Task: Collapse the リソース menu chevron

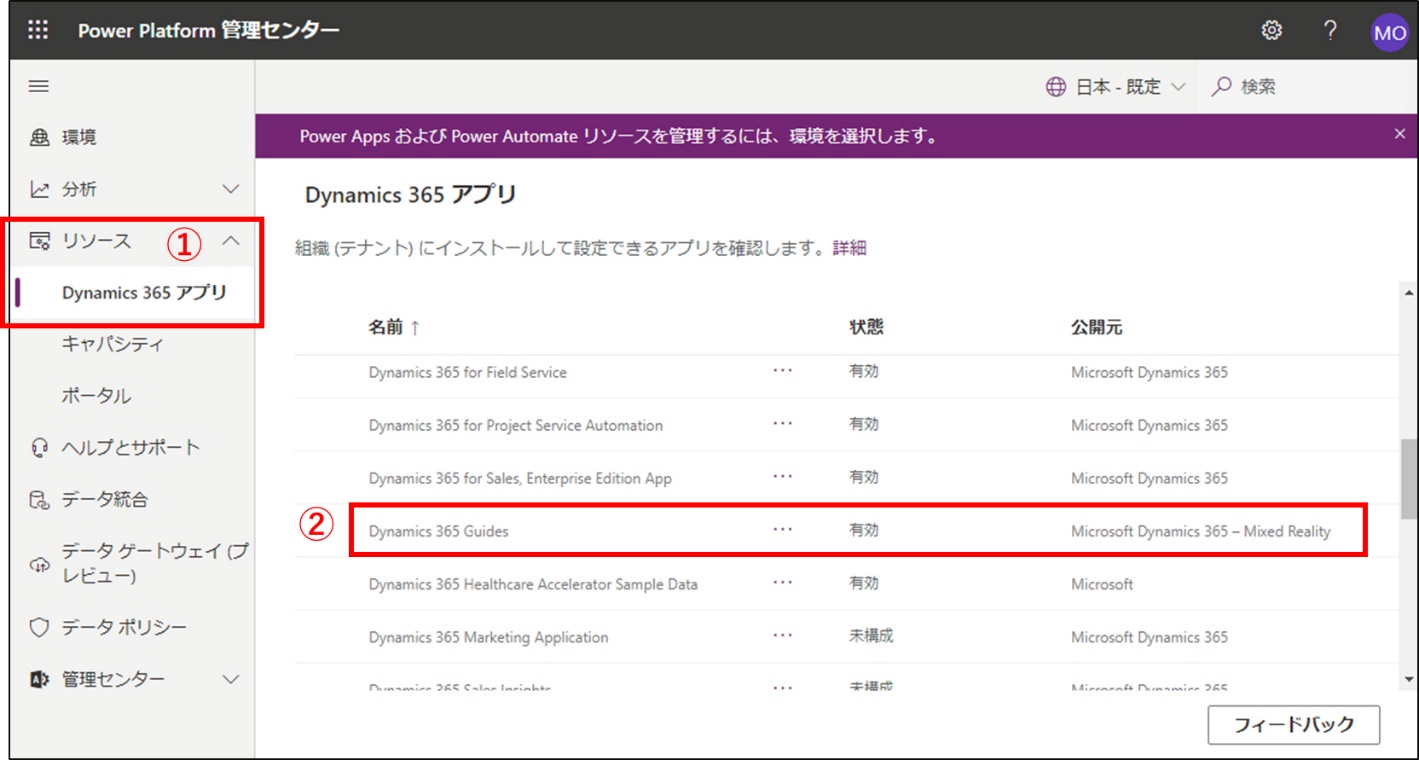Action: (x=230, y=241)
